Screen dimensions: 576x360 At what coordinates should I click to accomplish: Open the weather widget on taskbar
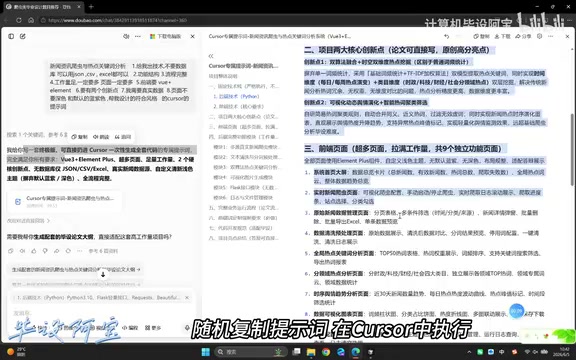click(x=16, y=352)
